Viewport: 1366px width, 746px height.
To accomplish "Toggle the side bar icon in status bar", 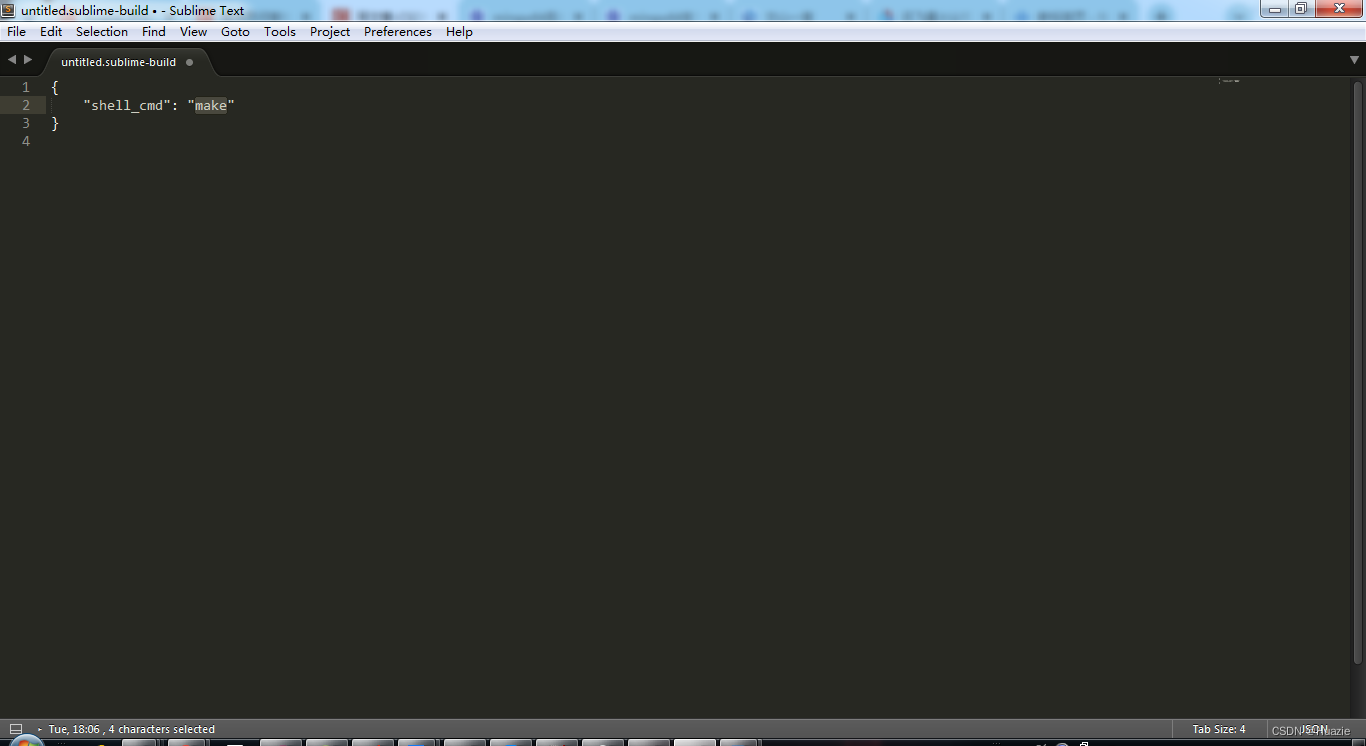I will click(x=16, y=729).
